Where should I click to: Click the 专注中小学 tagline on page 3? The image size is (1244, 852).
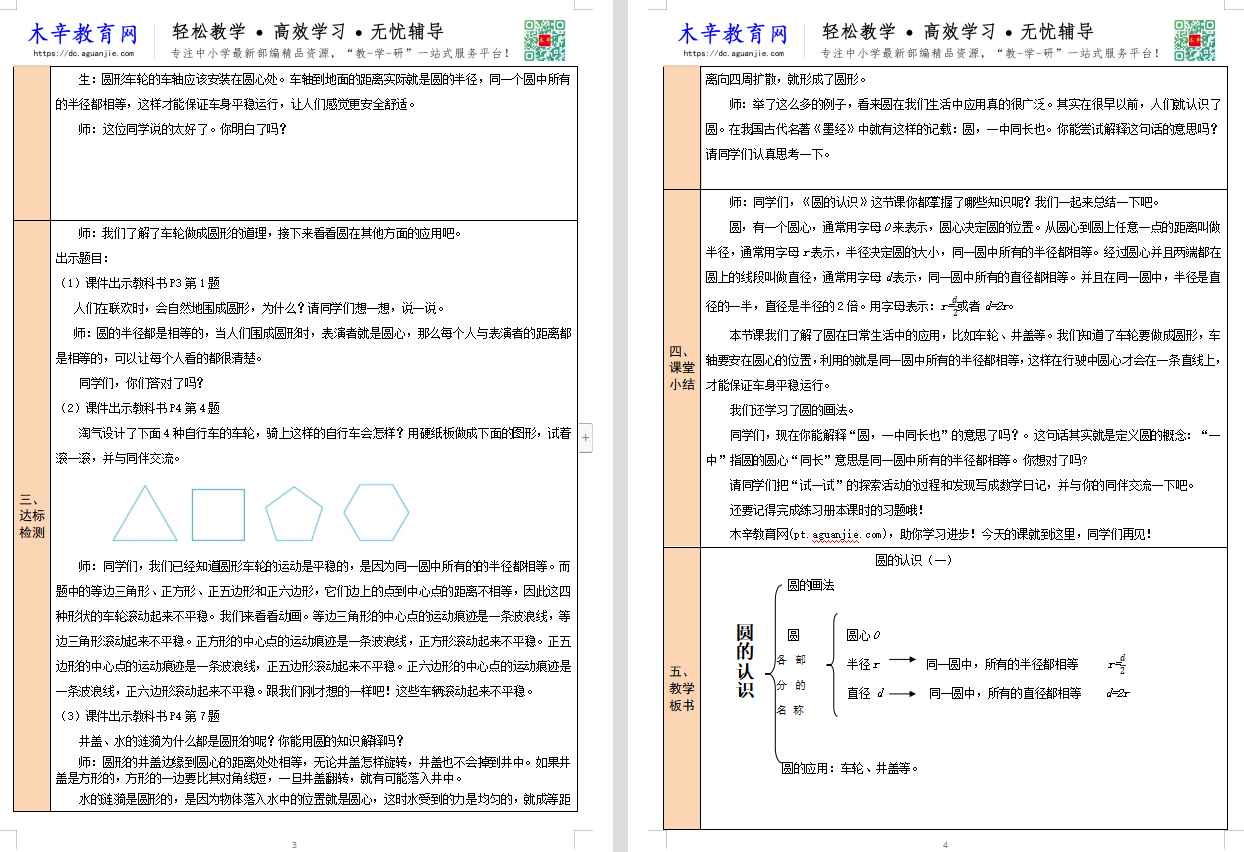point(341,53)
